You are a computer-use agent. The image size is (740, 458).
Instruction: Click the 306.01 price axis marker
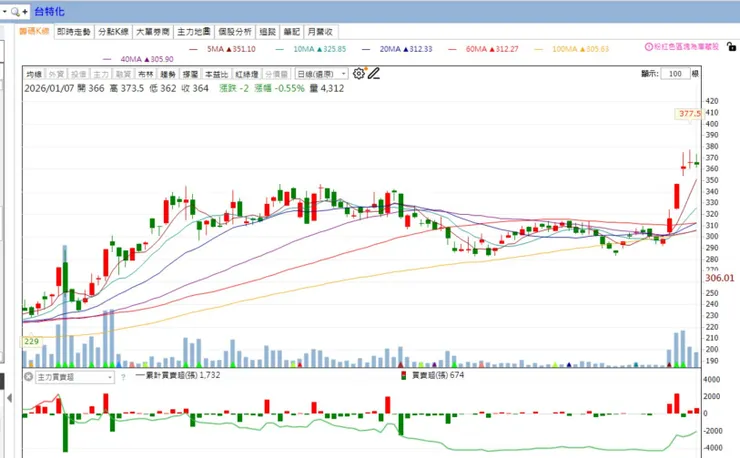[x=720, y=278]
